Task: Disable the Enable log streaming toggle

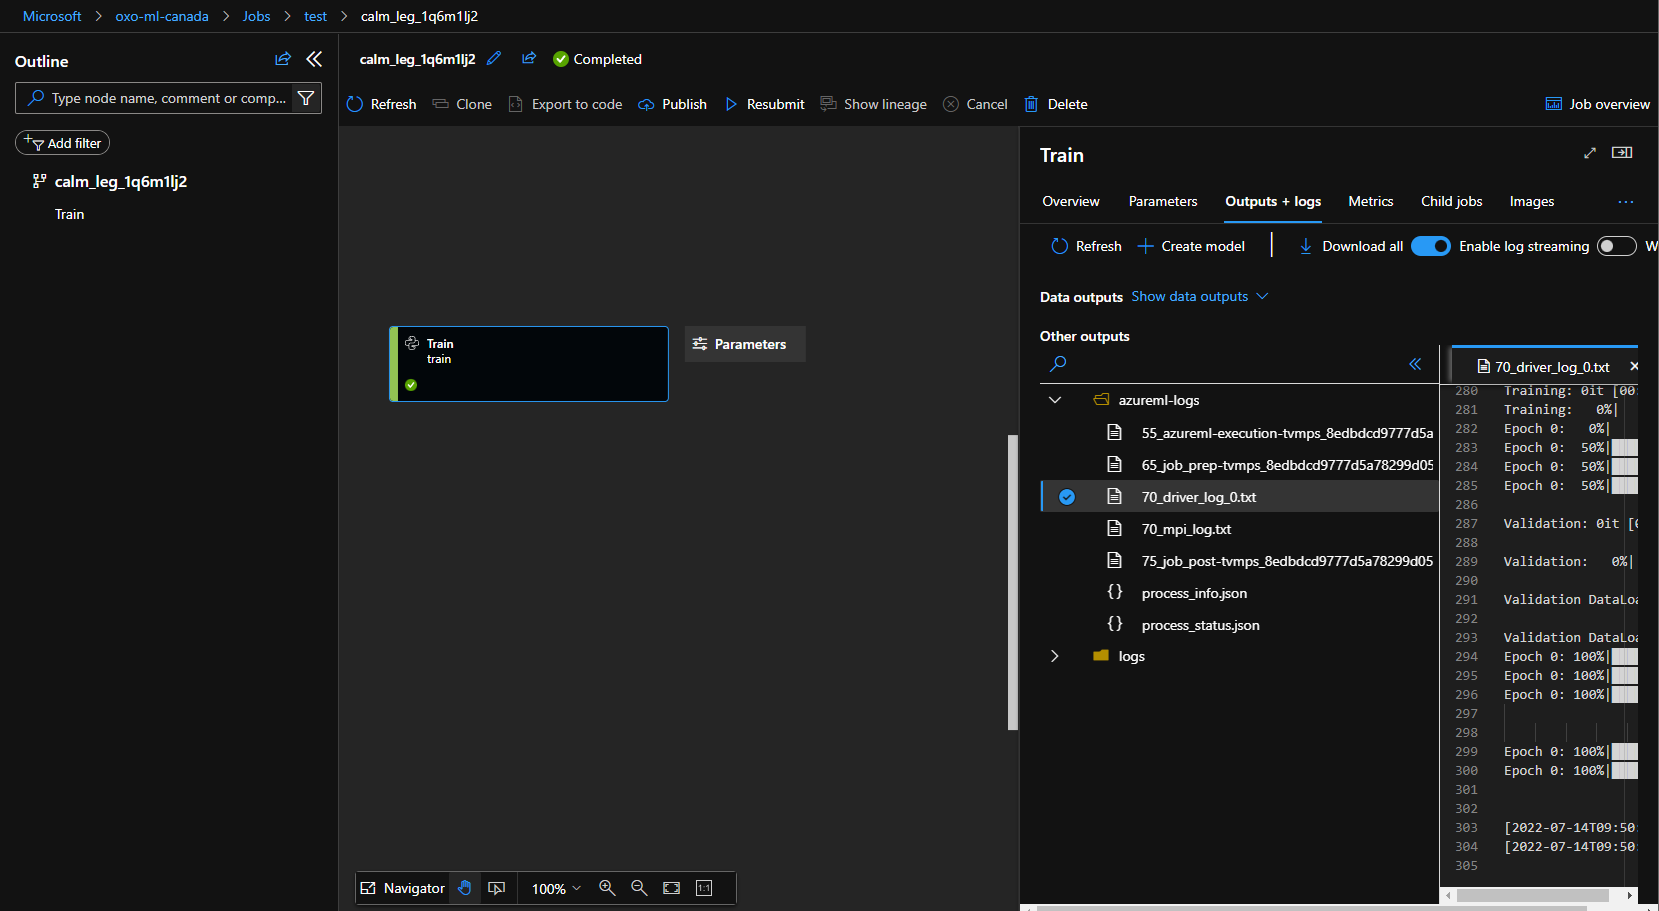Action: 1430,246
